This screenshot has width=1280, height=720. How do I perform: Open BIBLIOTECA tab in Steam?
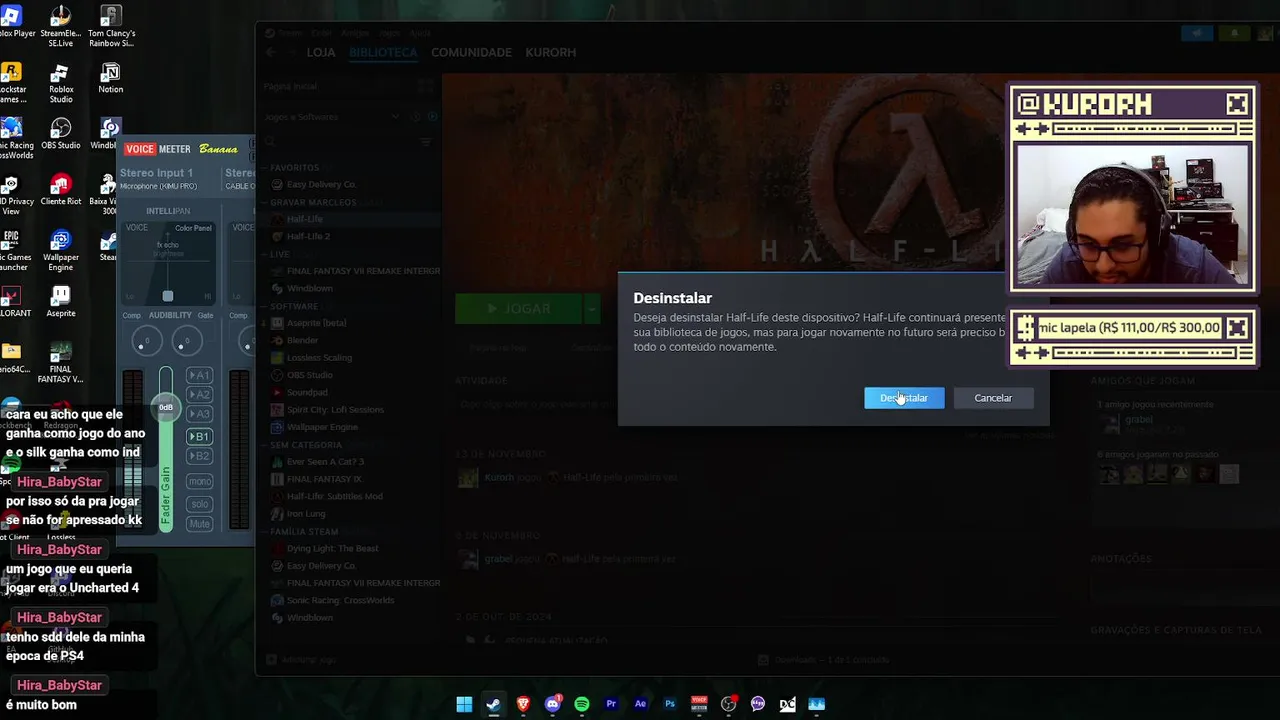(383, 52)
